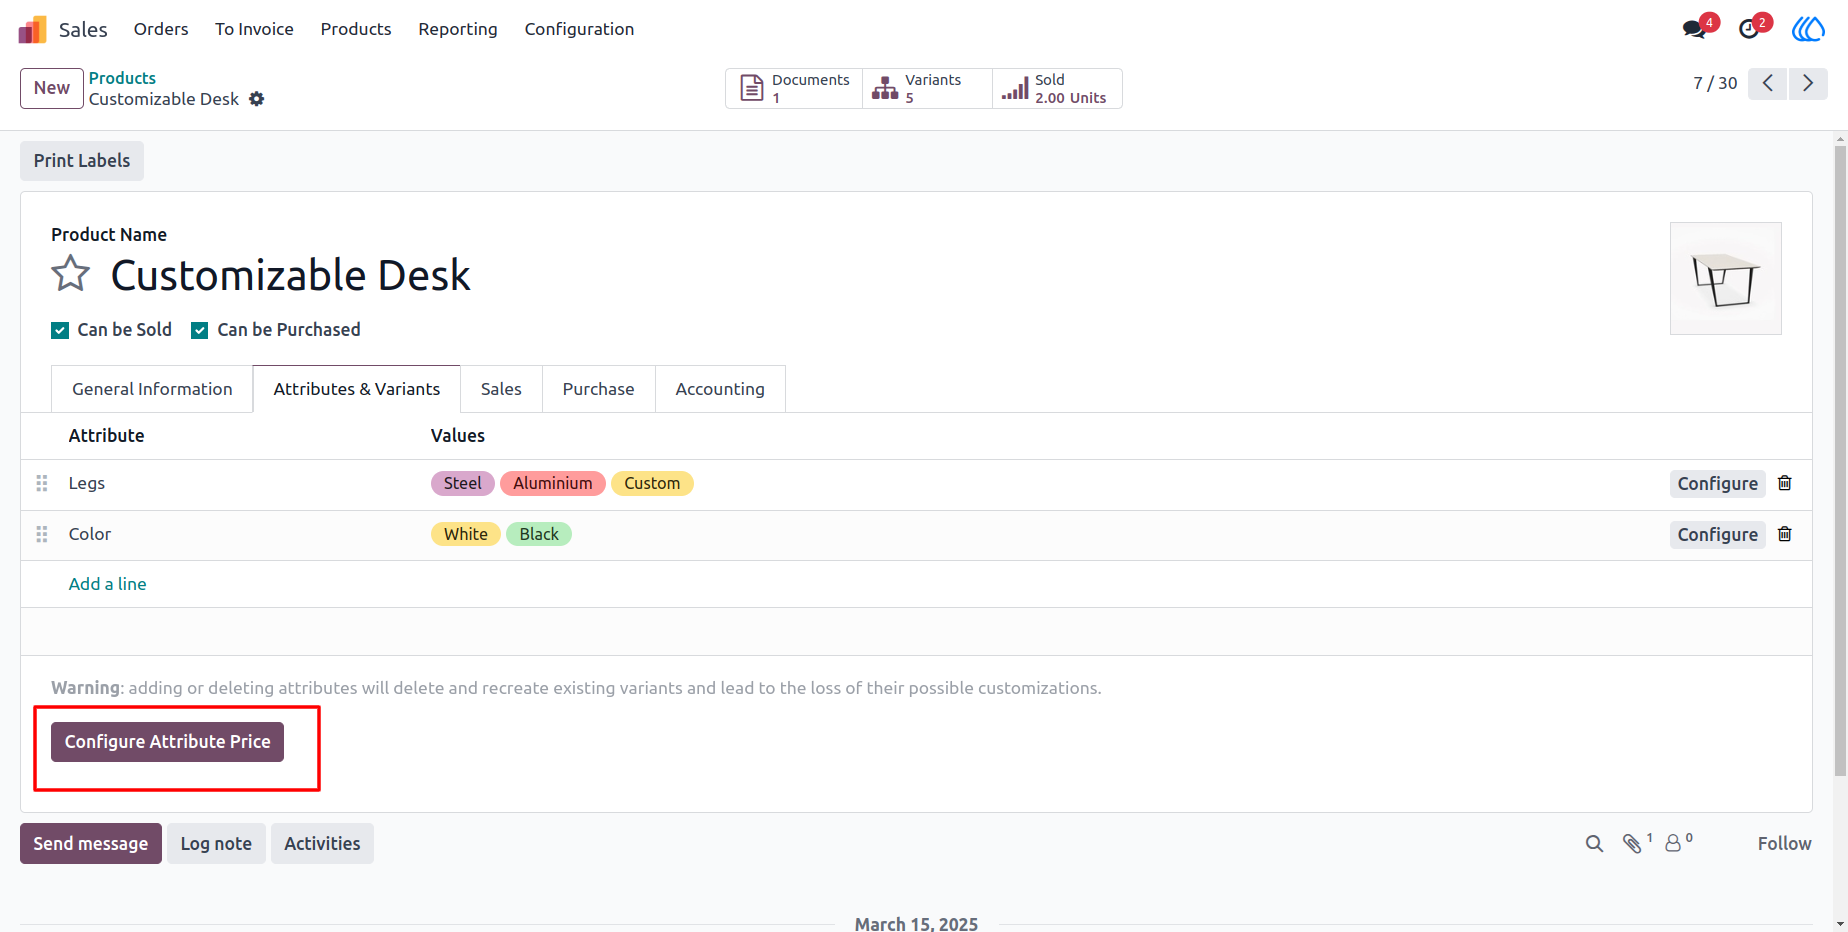Uncheck Can be Sold checkbox

60,330
